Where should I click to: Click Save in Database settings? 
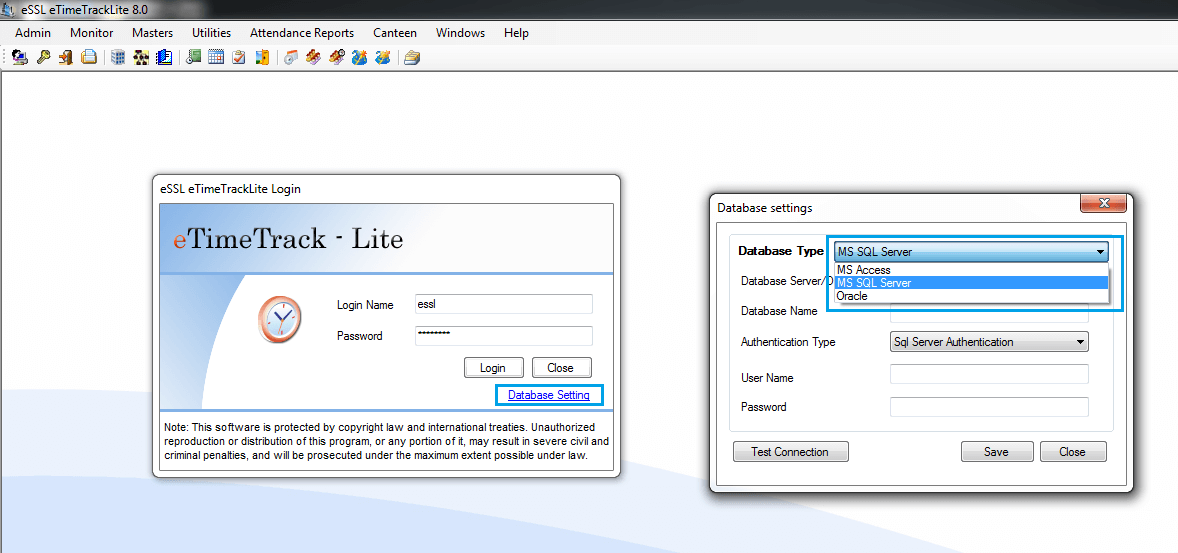tap(996, 452)
